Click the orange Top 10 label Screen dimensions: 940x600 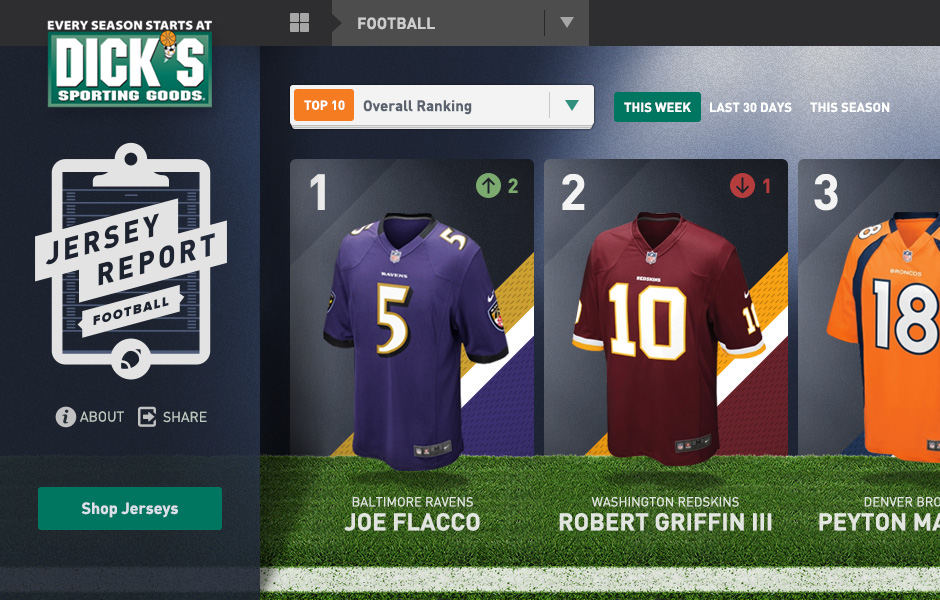tap(324, 105)
